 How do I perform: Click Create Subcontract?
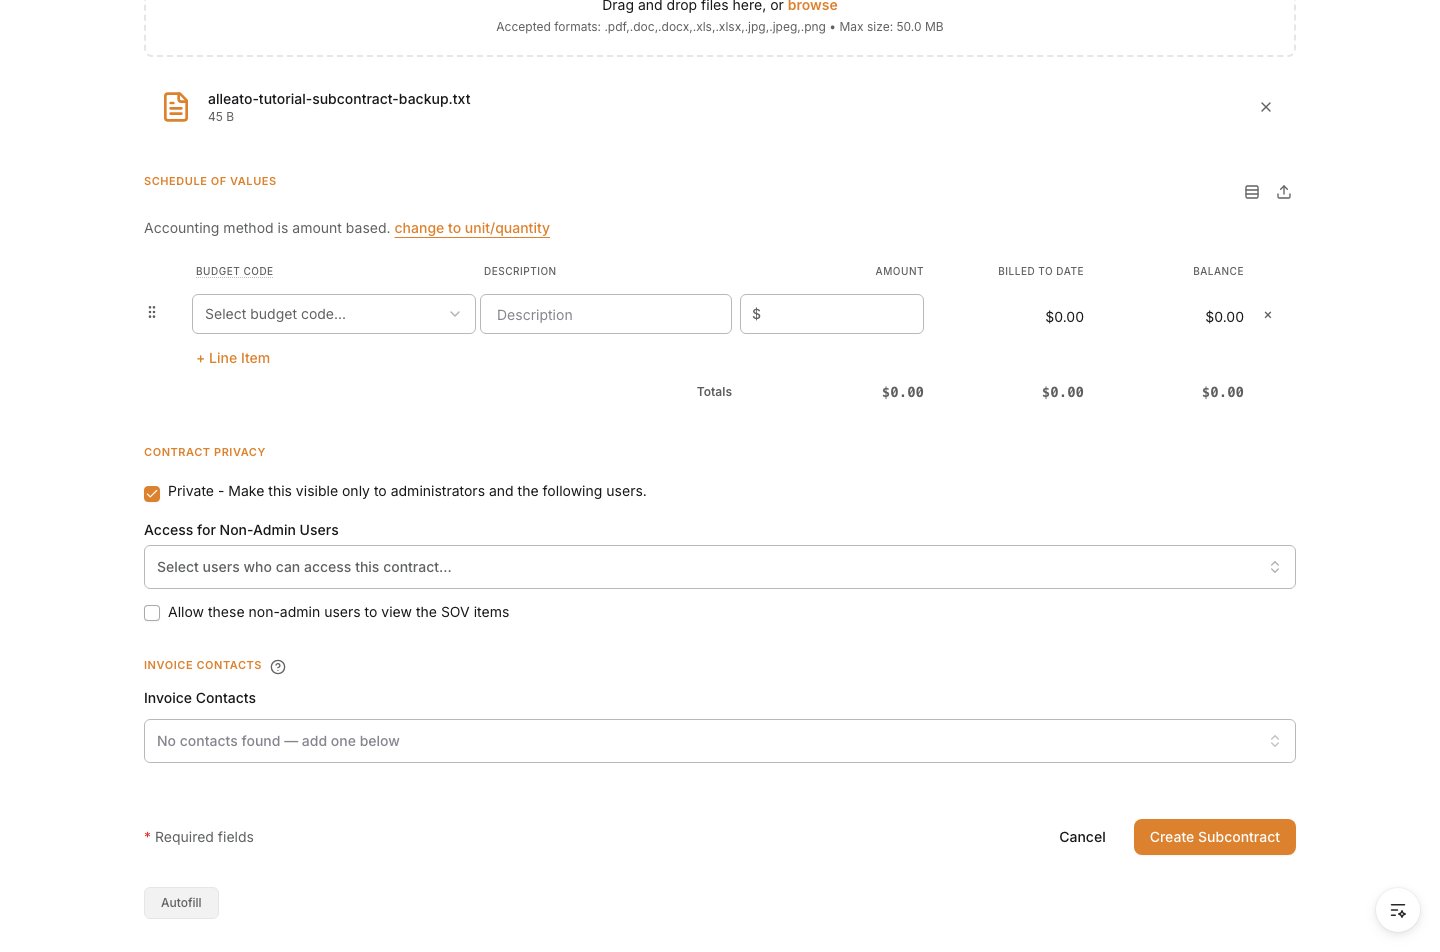(x=1215, y=837)
